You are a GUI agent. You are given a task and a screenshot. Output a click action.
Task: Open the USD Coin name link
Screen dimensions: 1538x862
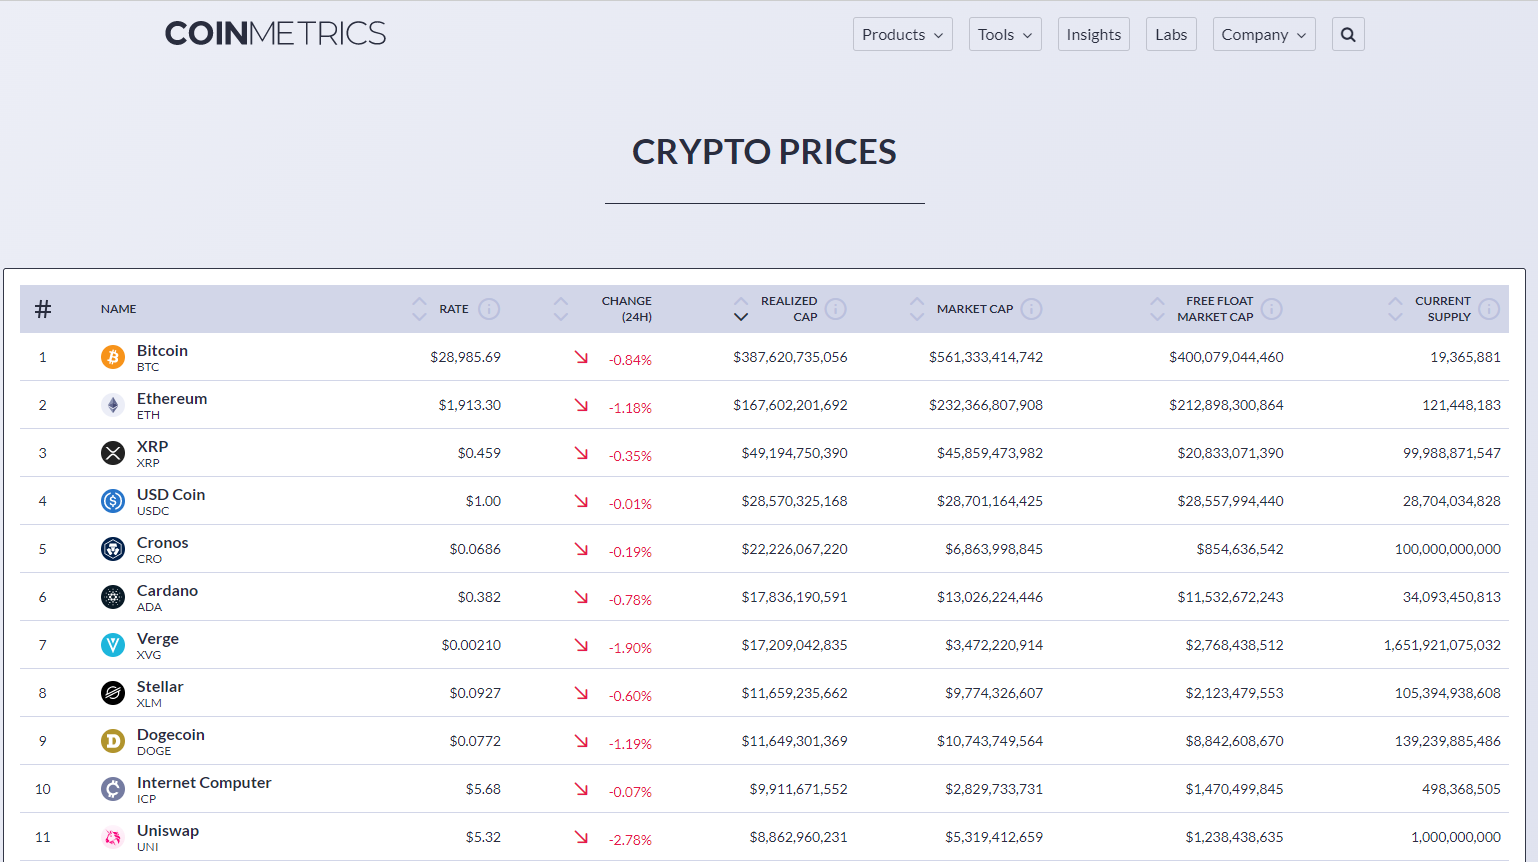coord(171,495)
